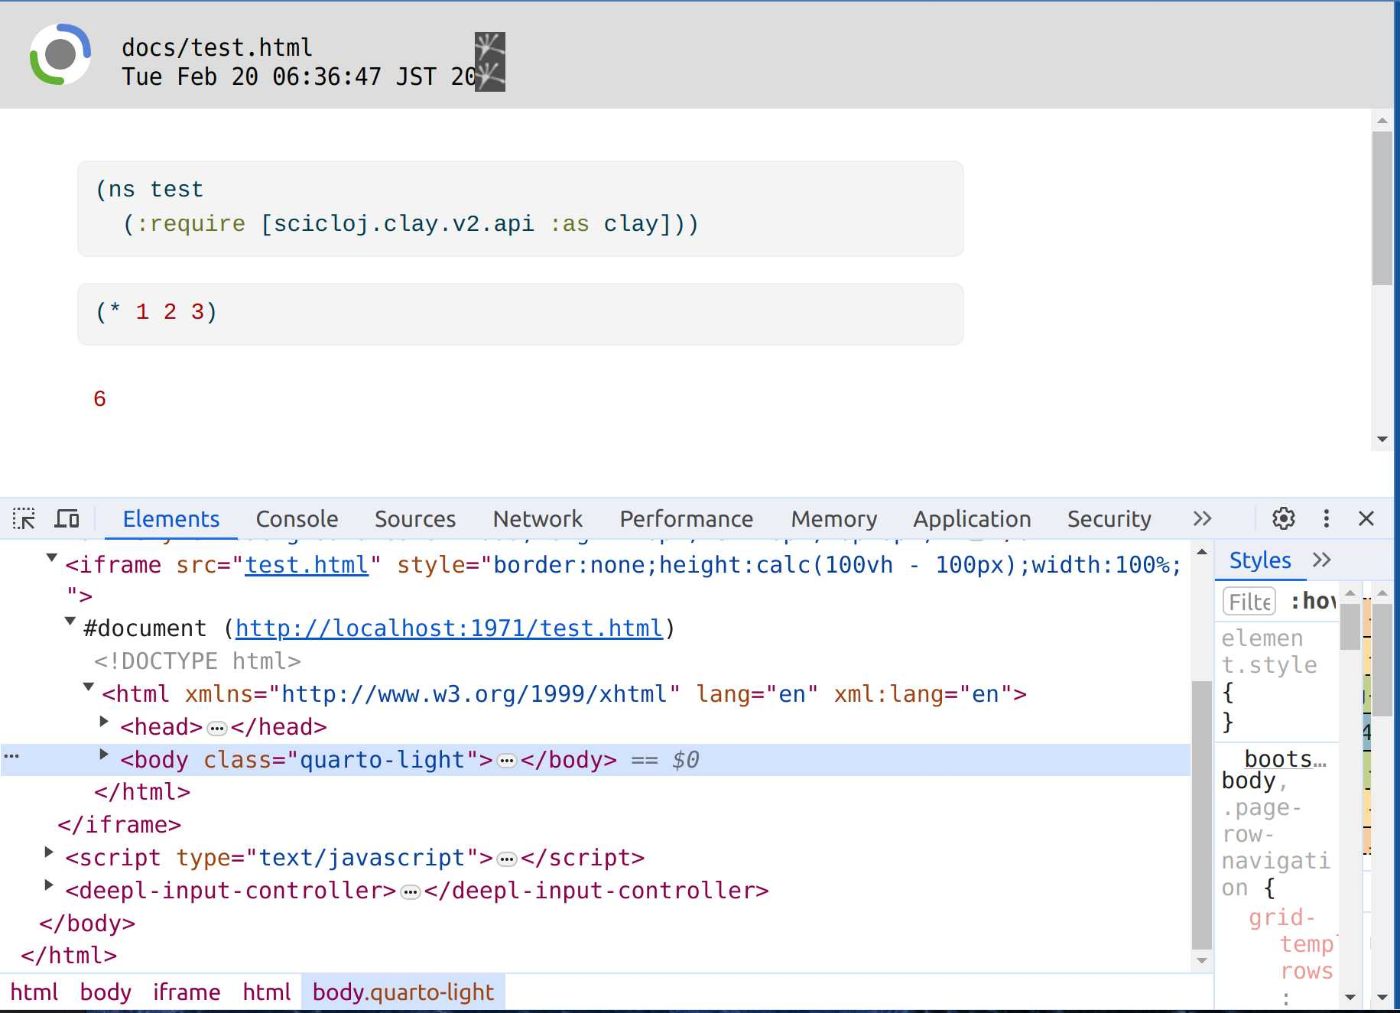Open the Memory tab

pyautogui.click(x=834, y=519)
